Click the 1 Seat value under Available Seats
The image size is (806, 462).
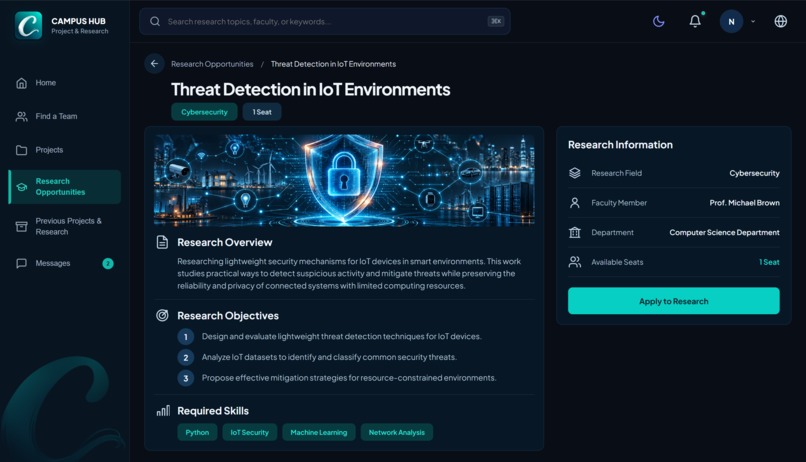click(769, 262)
